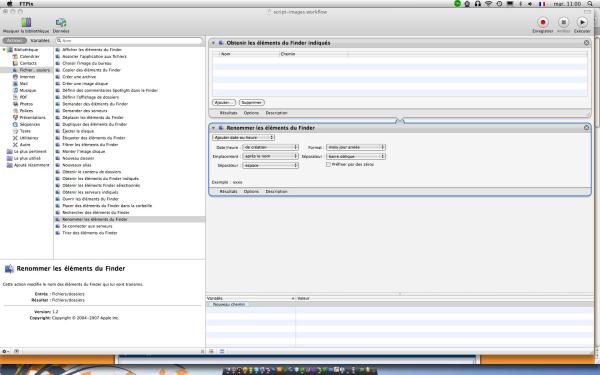Viewport: 600px width, 375px height.
Task: Click the action search field
Action: point(129,41)
